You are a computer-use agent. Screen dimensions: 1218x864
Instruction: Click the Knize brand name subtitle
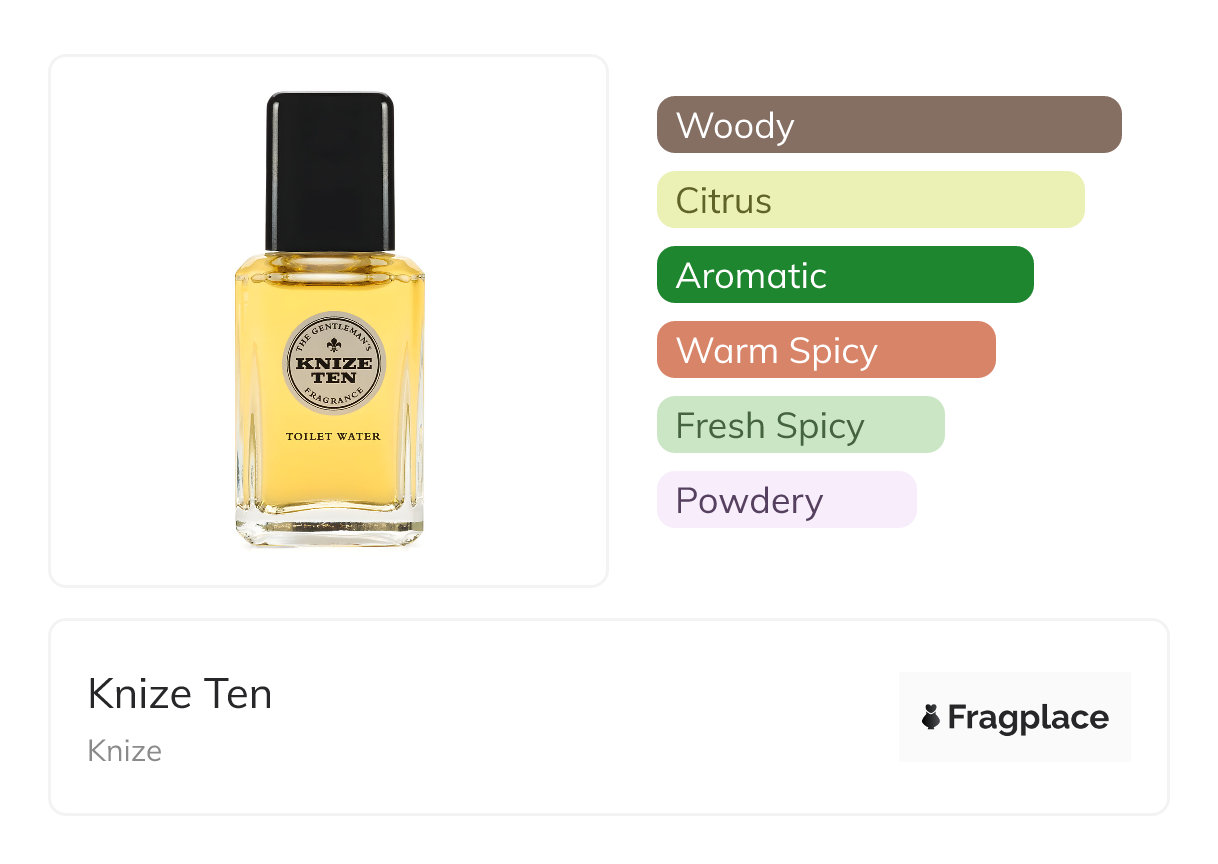click(125, 751)
